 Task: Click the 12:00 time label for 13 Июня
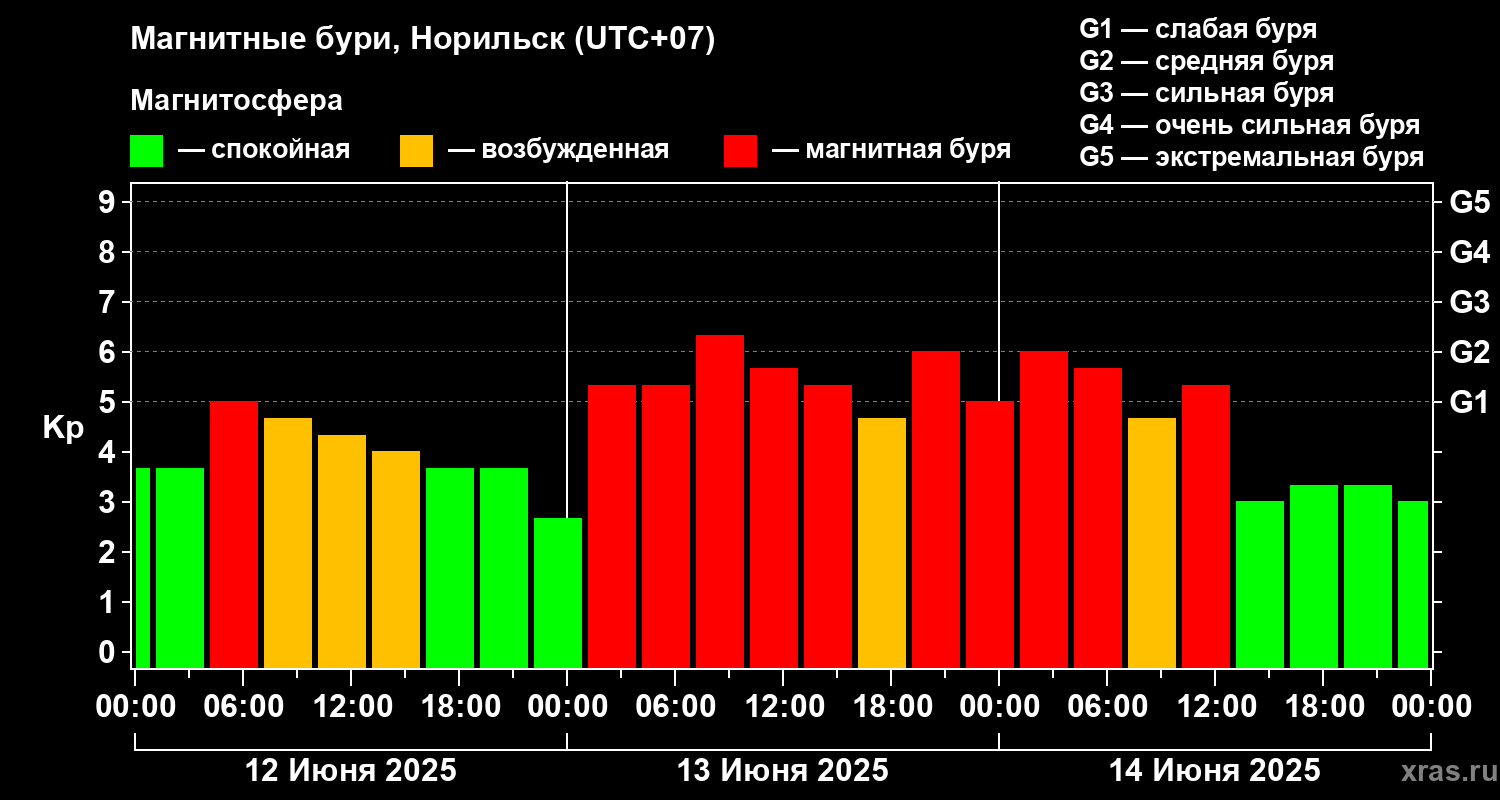click(x=783, y=706)
